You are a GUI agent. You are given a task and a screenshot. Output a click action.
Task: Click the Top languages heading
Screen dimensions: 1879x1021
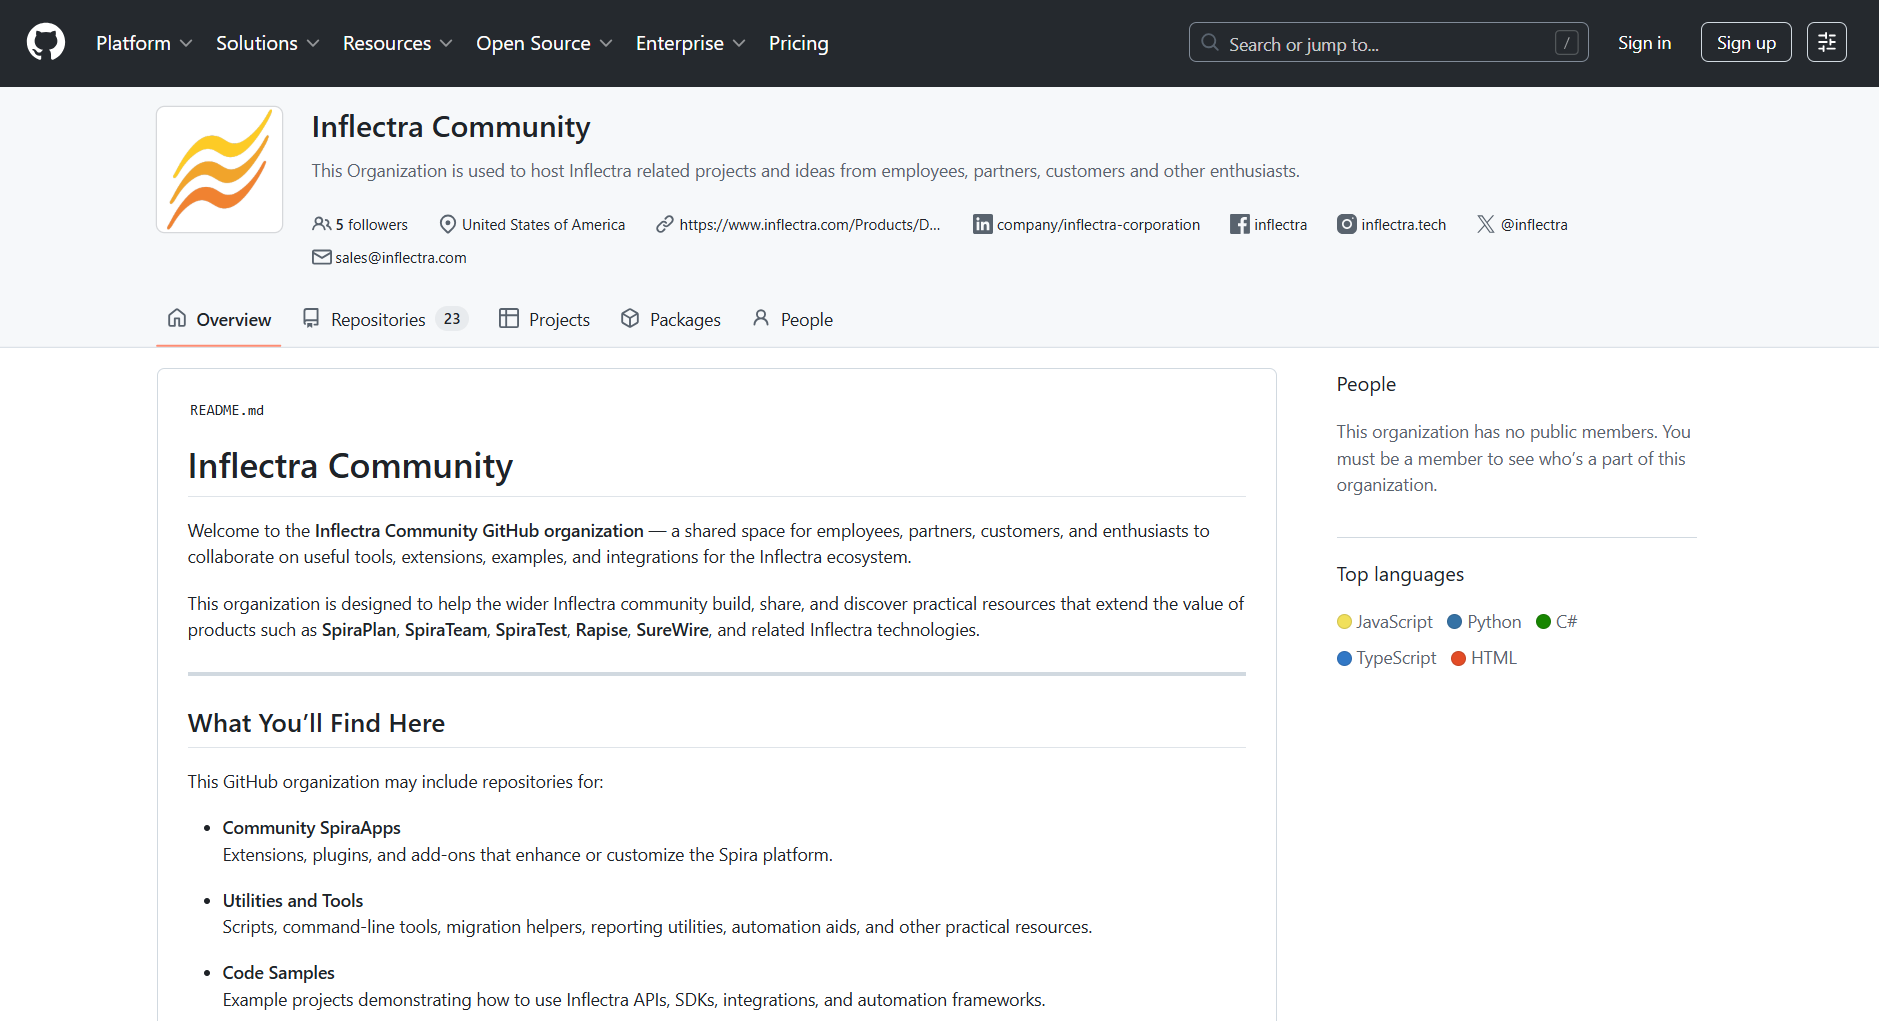click(x=1400, y=574)
